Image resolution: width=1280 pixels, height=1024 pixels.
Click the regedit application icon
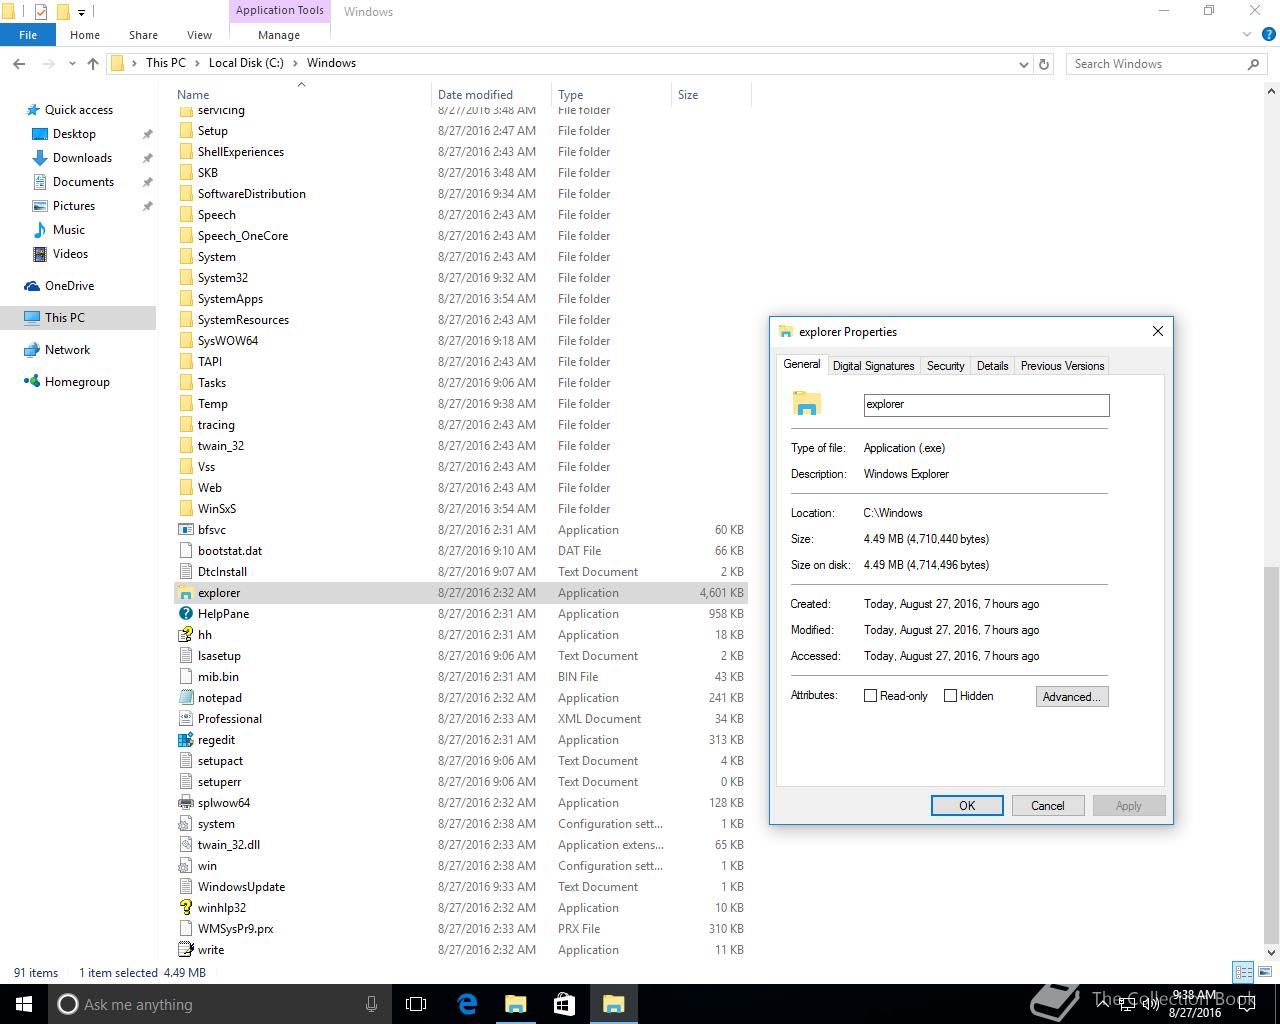(185, 740)
